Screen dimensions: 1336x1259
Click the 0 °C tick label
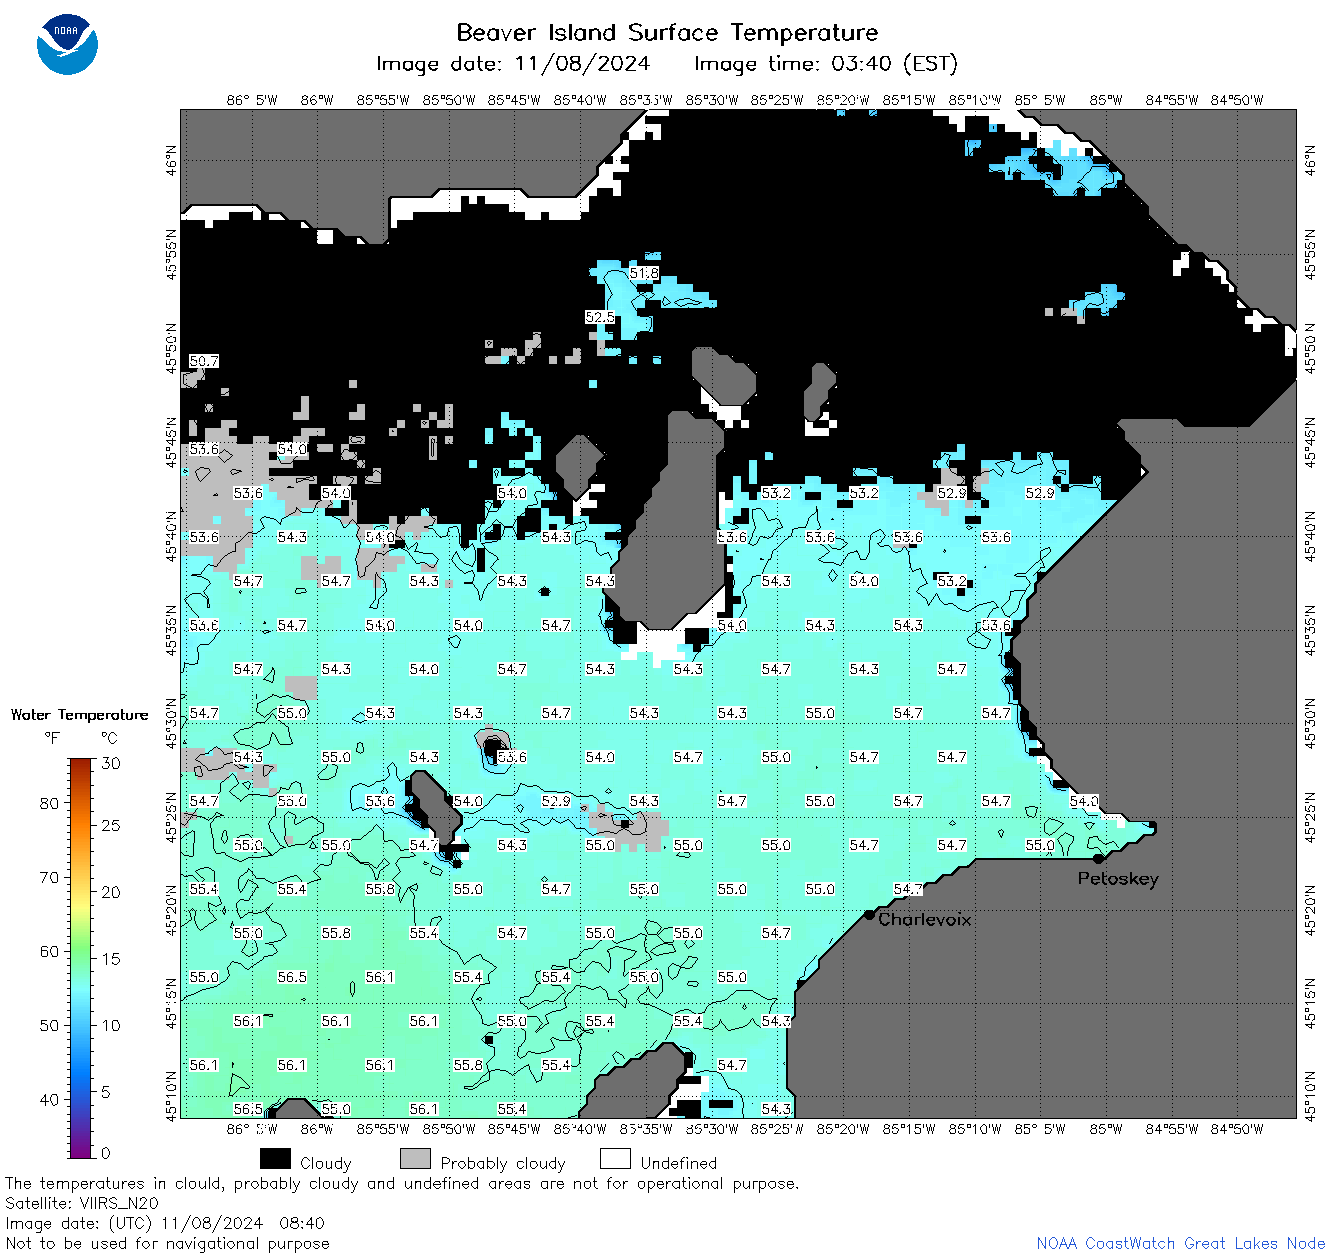tap(106, 1153)
